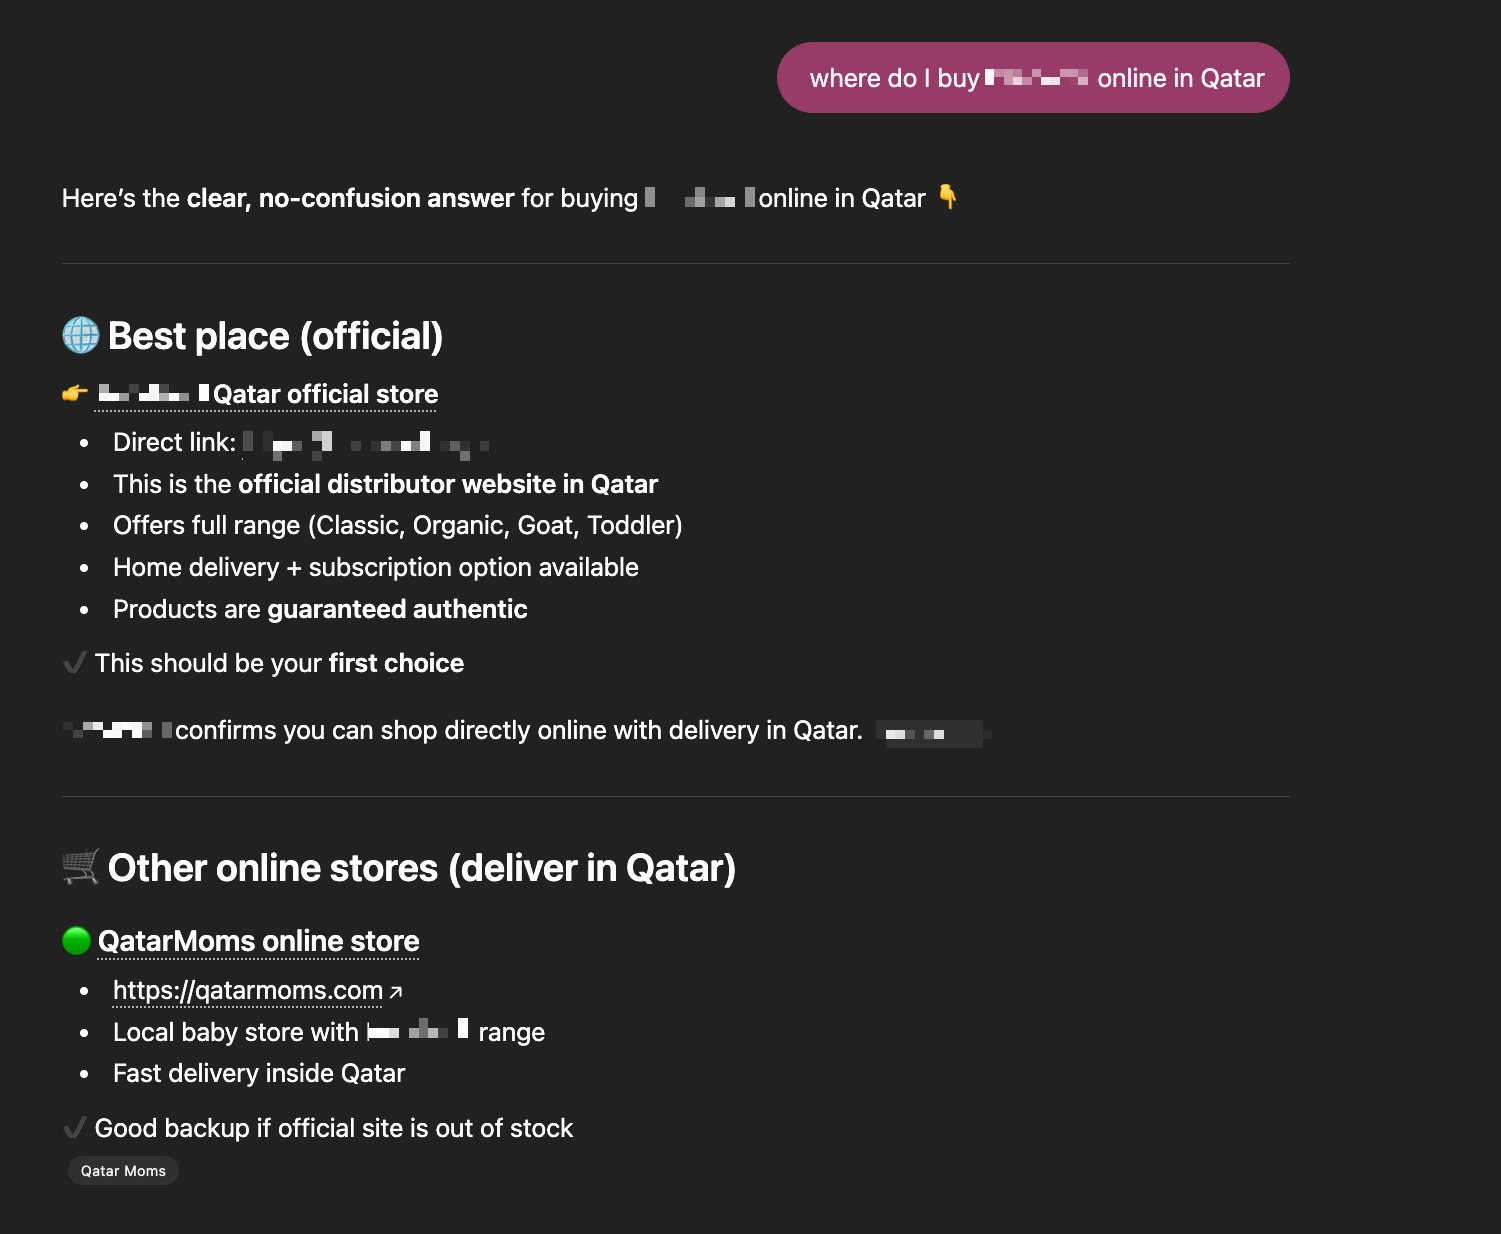Click the globe emoji beside Best place
1501x1234 pixels.
pos(81,336)
